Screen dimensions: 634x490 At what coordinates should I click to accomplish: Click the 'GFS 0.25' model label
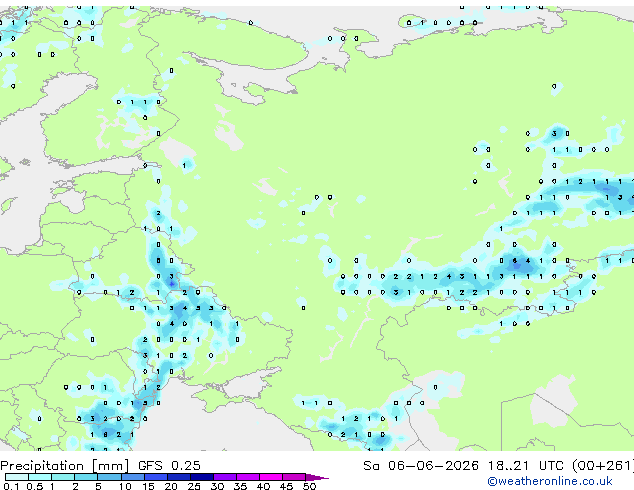(x=169, y=466)
